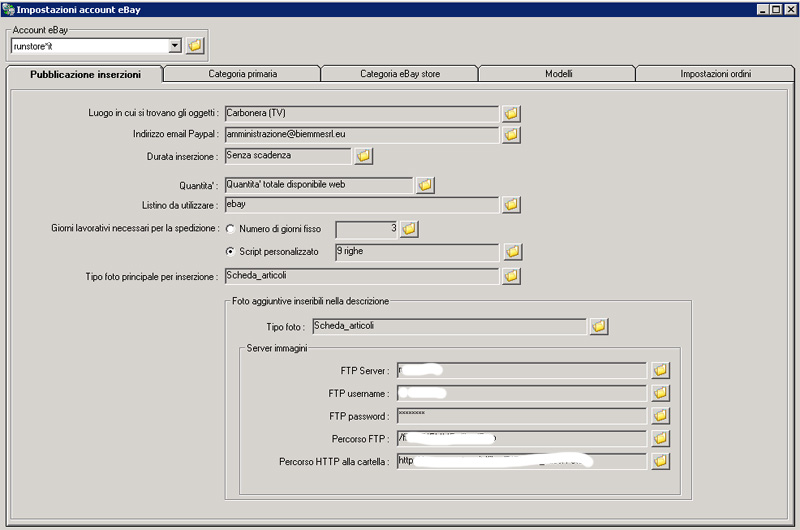Open folder icon for Script personalizzato

513,251
